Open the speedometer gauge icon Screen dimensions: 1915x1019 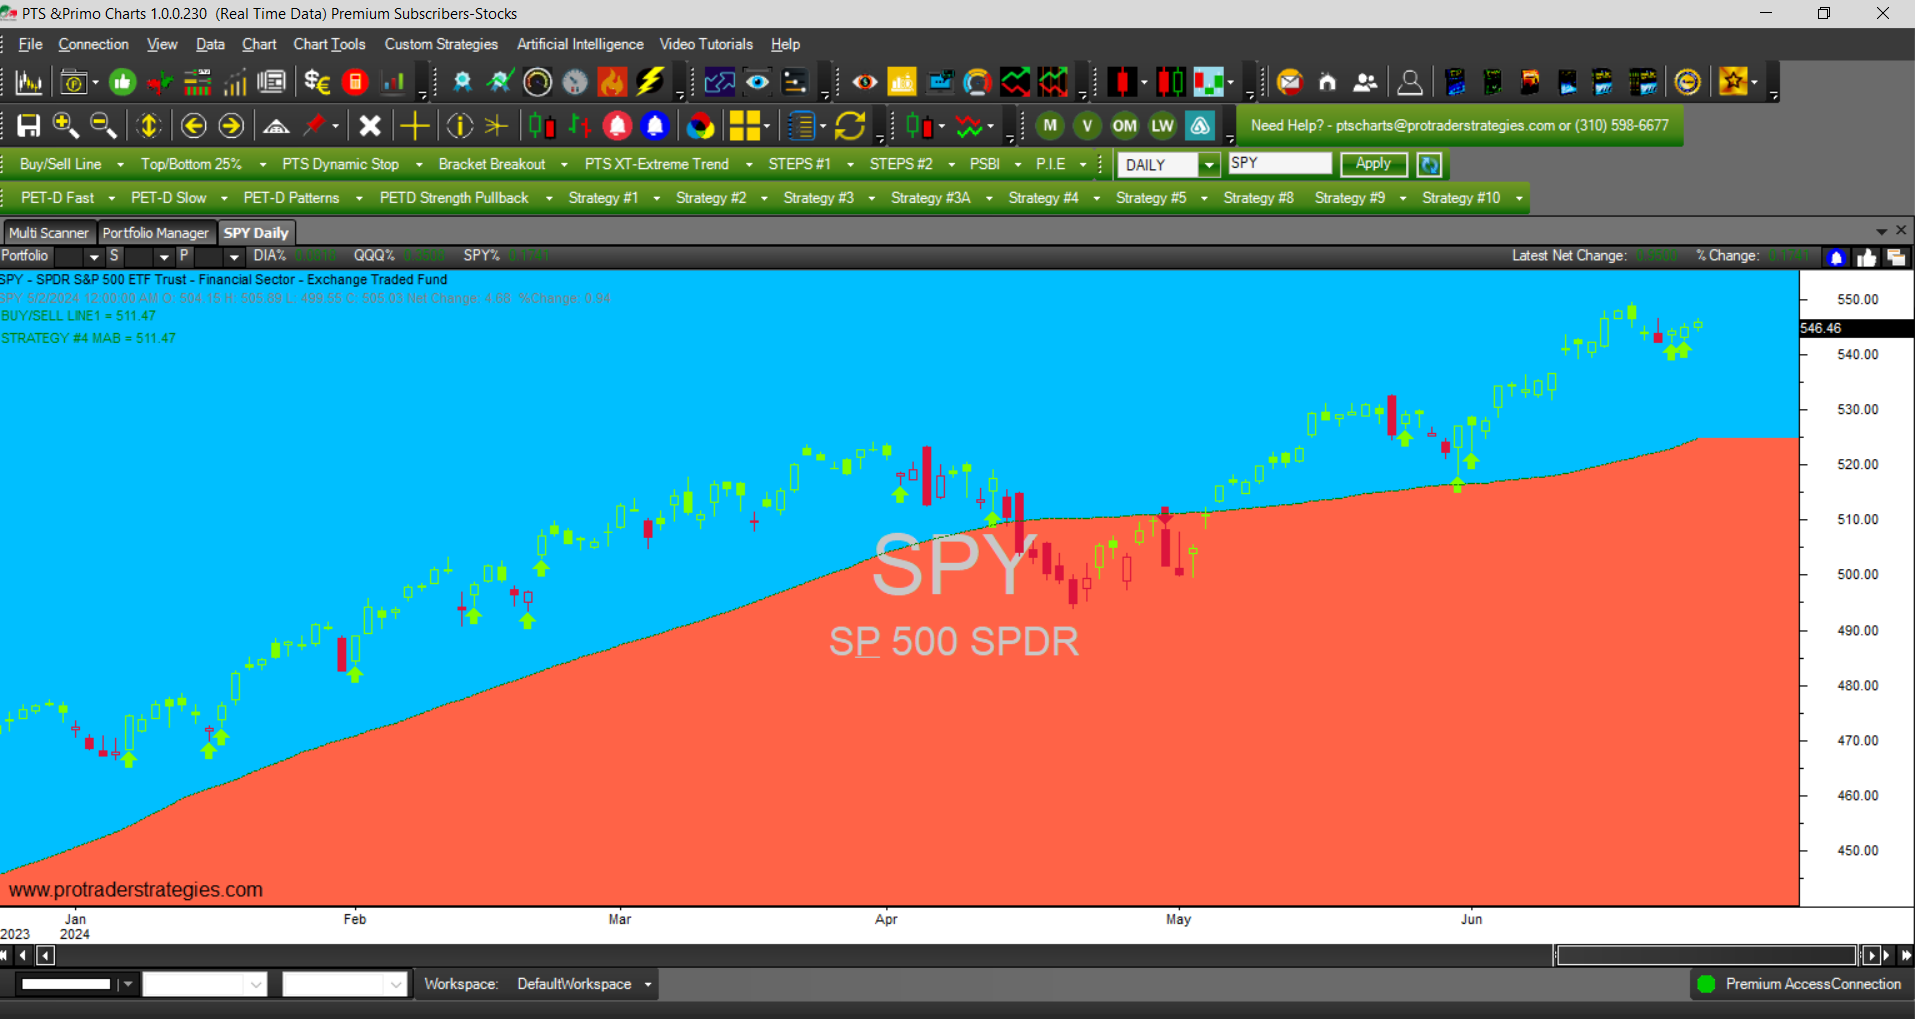pyautogui.click(x=537, y=82)
